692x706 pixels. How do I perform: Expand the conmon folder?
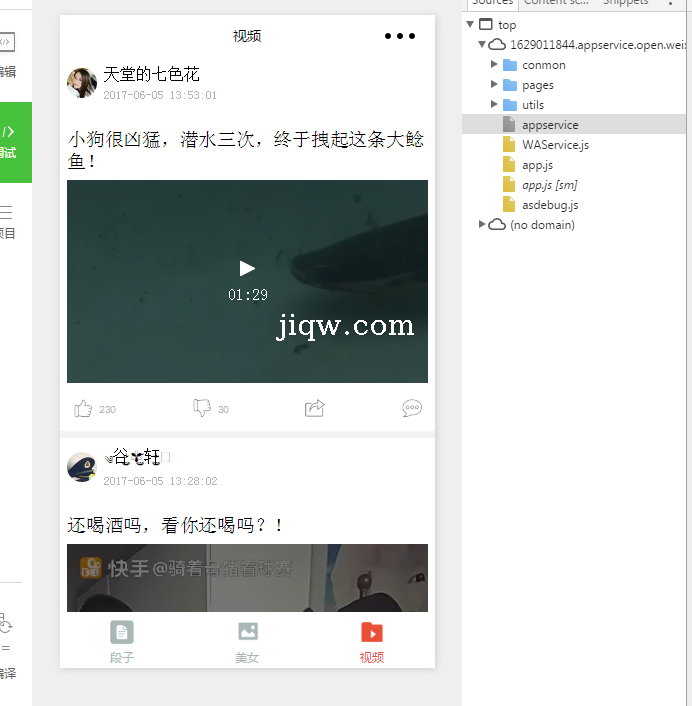click(x=494, y=65)
